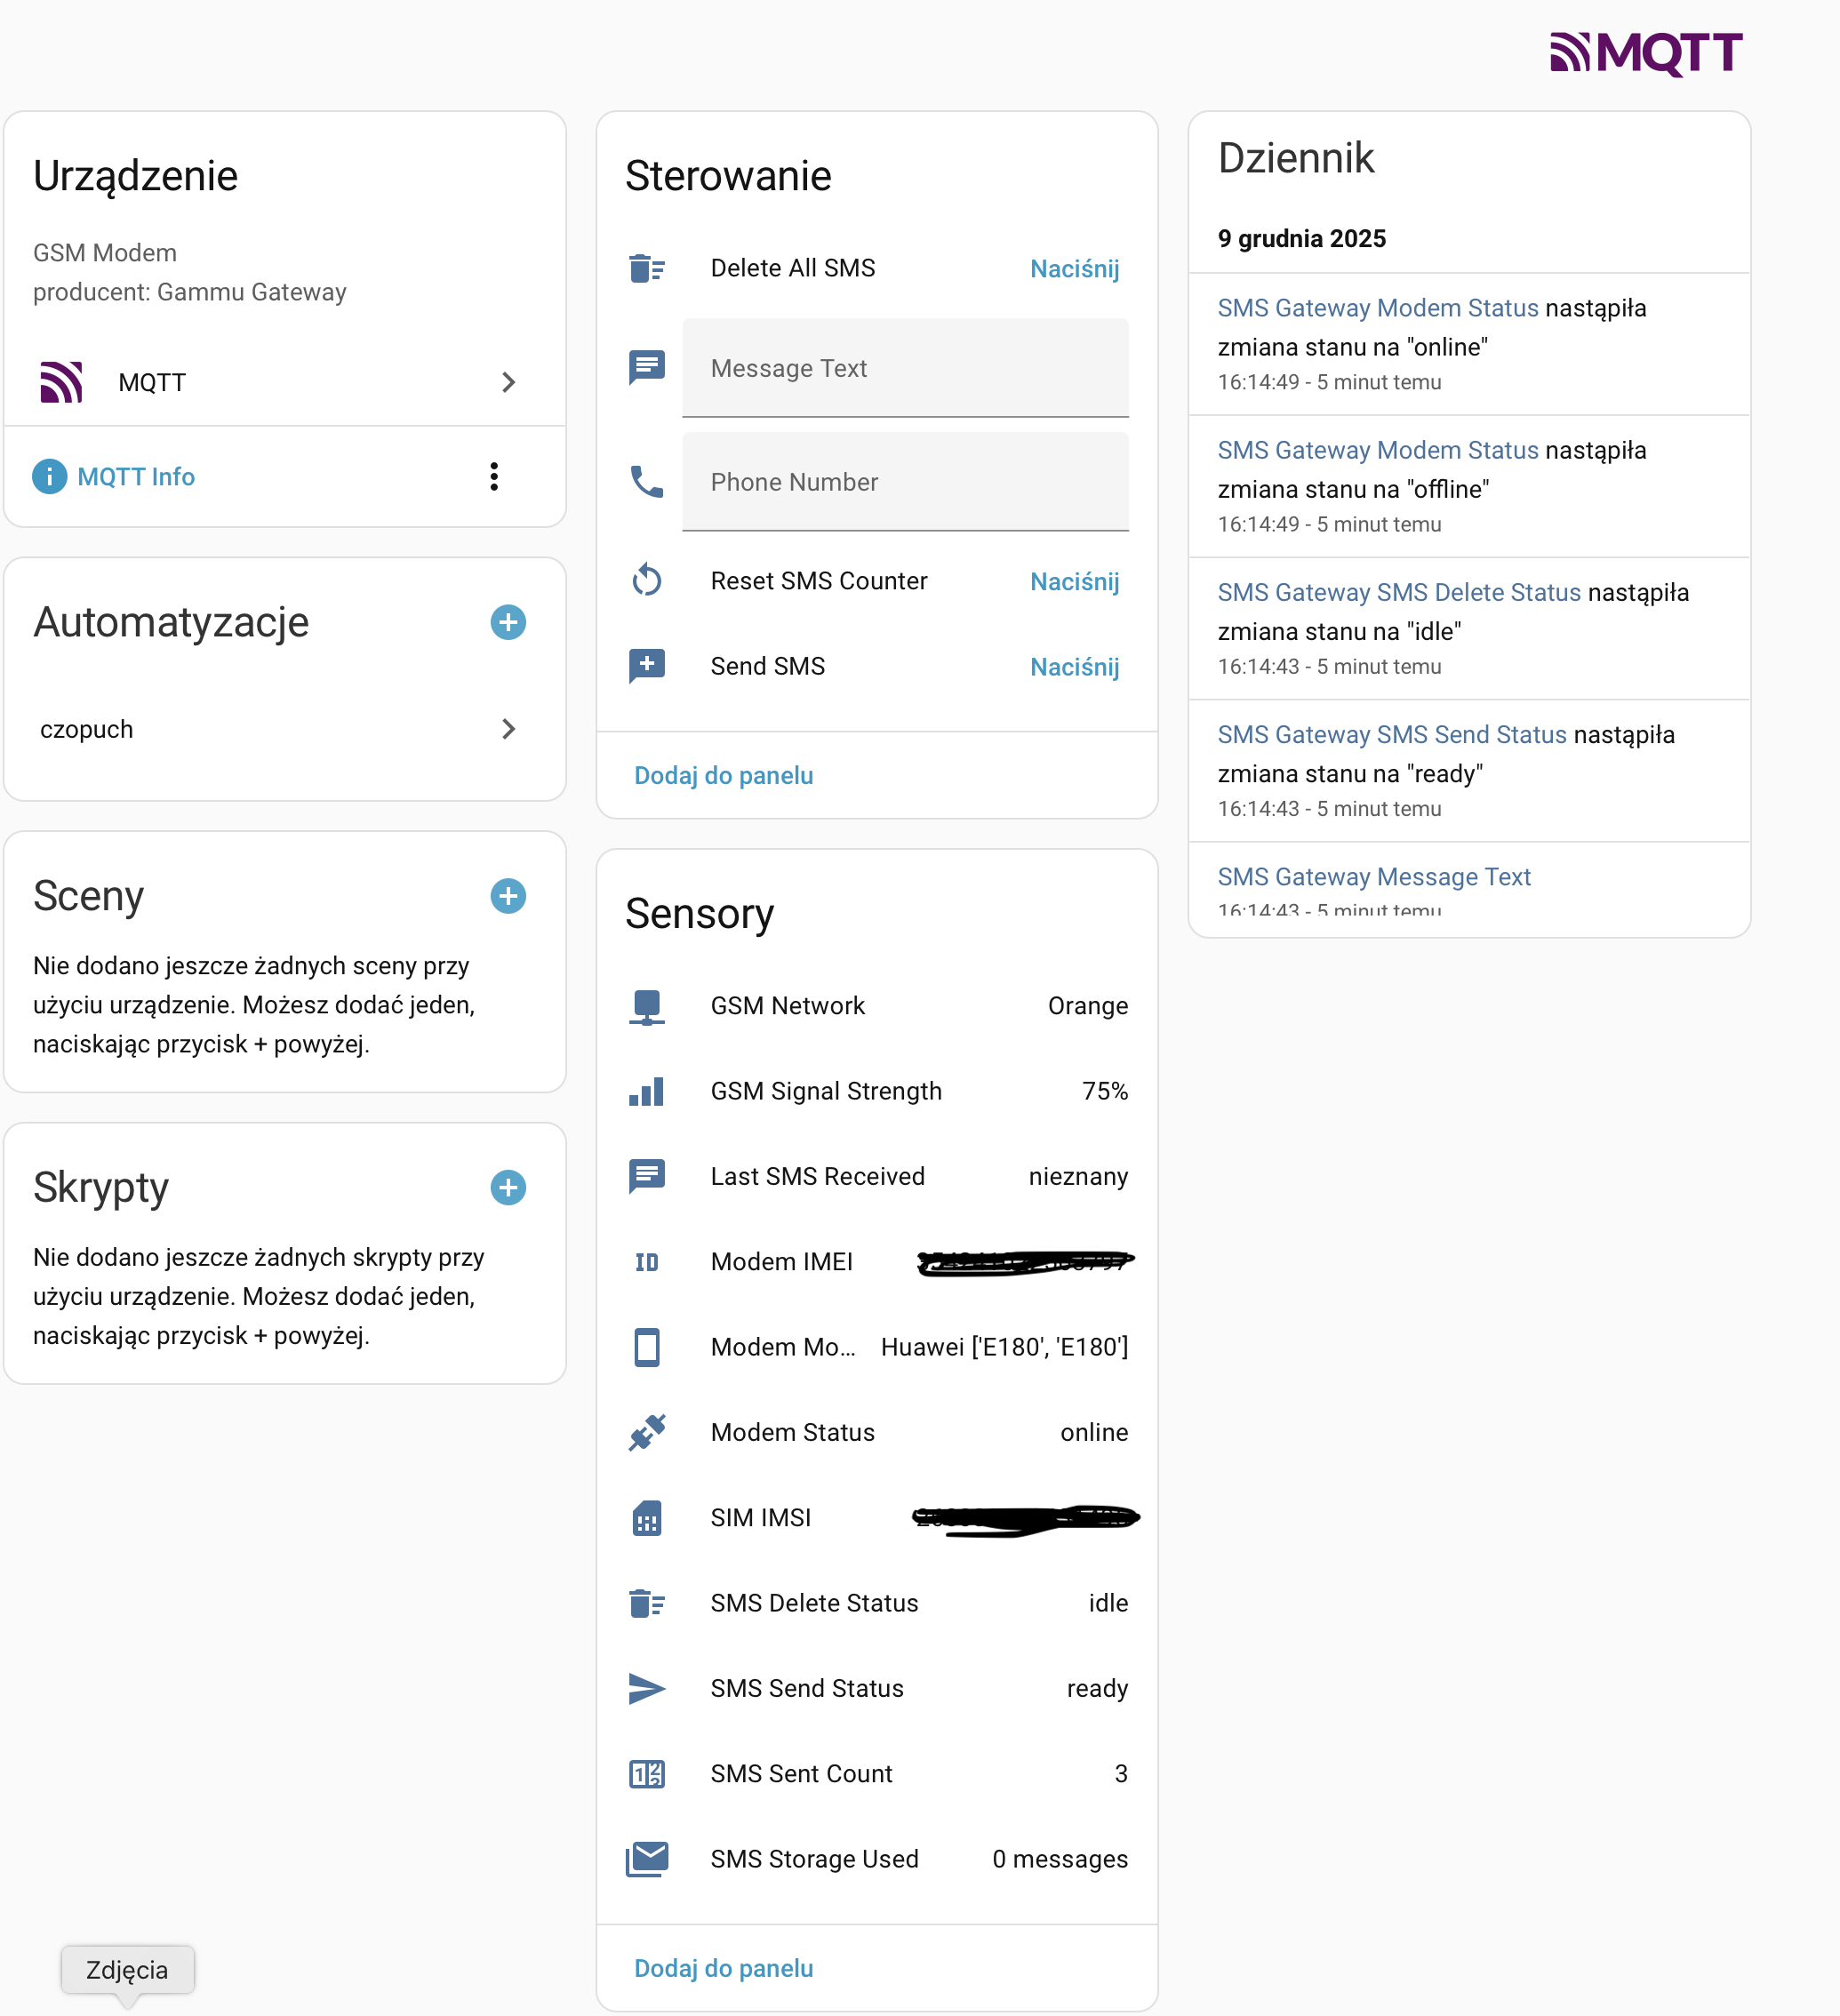The height and width of the screenshot is (2016, 1840).
Task: Click the GSM Signal Strength bars icon
Action: coord(647,1091)
